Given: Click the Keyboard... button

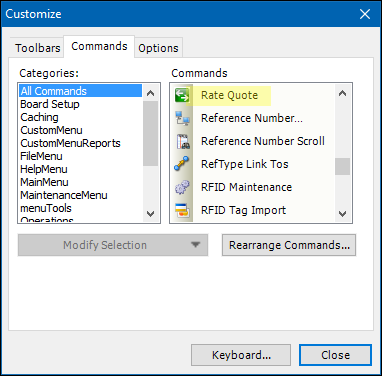Looking at the screenshot, I should (x=241, y=355).
